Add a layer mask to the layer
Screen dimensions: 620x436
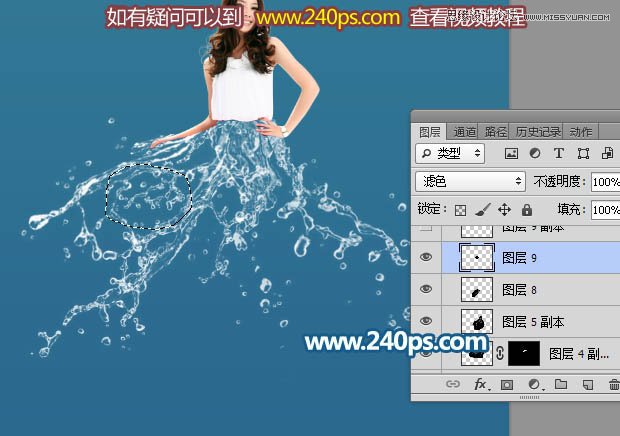[507, 385]
